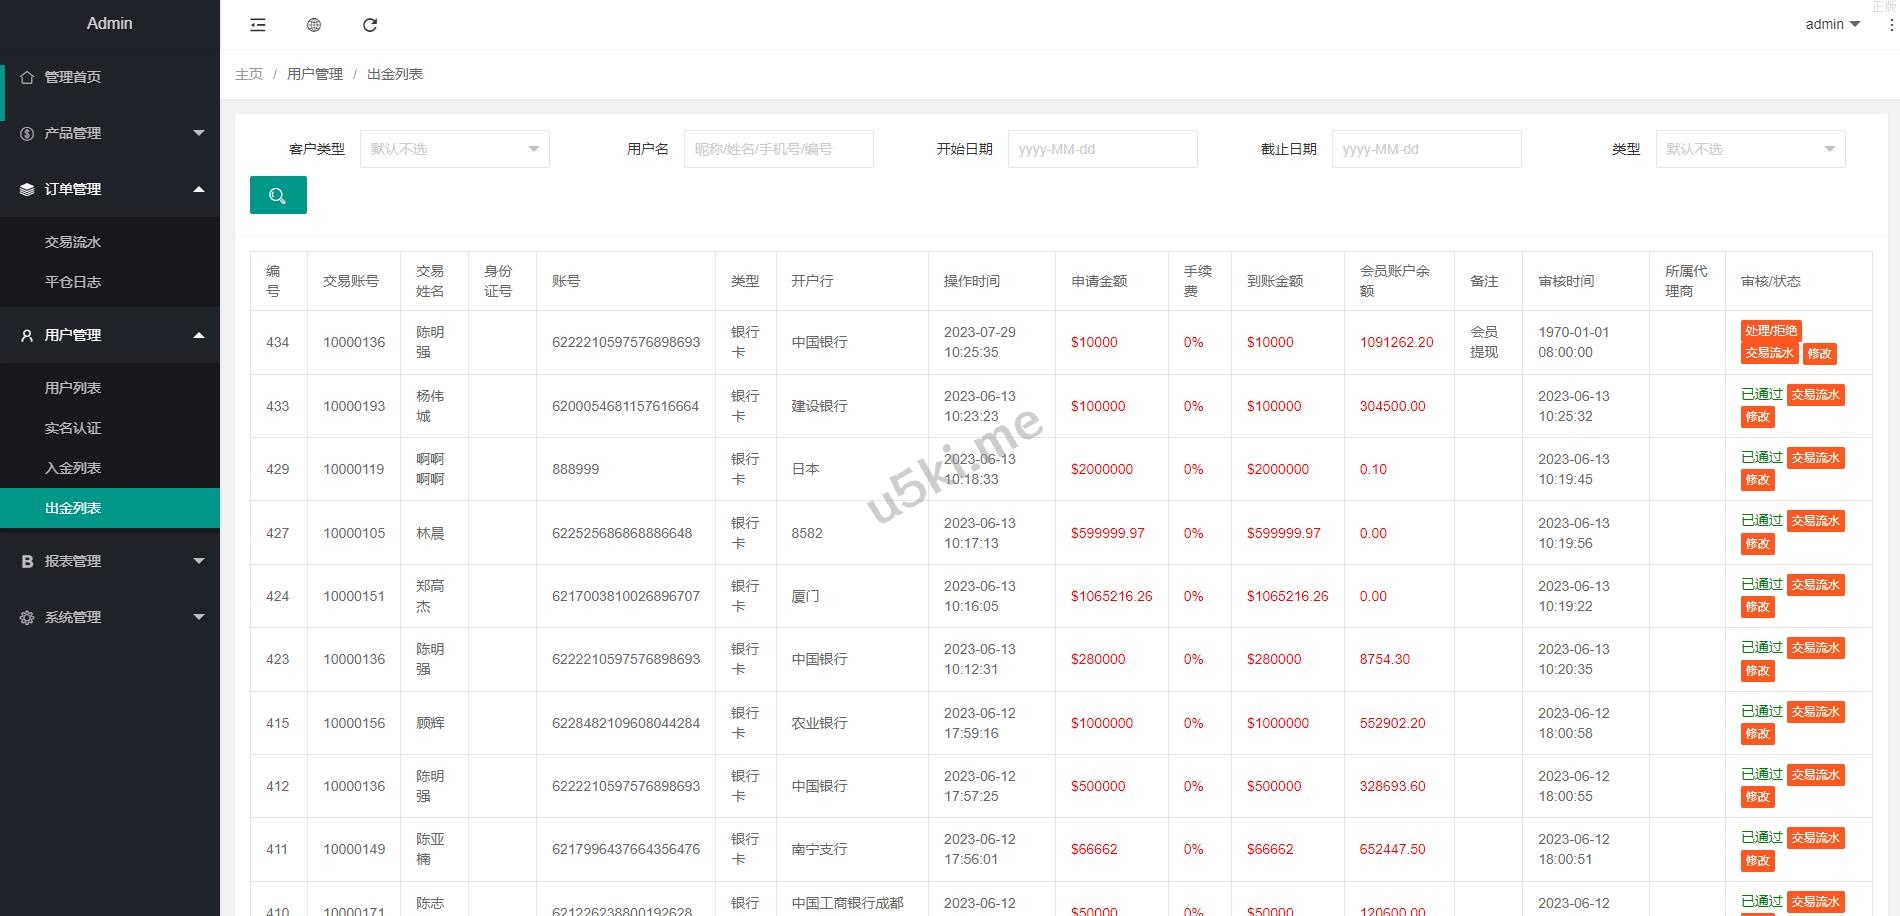This screenshot has height=916, width=1900.
Task: Click 处理/拒绝 button for record 434
Action: coord(1770,331)
